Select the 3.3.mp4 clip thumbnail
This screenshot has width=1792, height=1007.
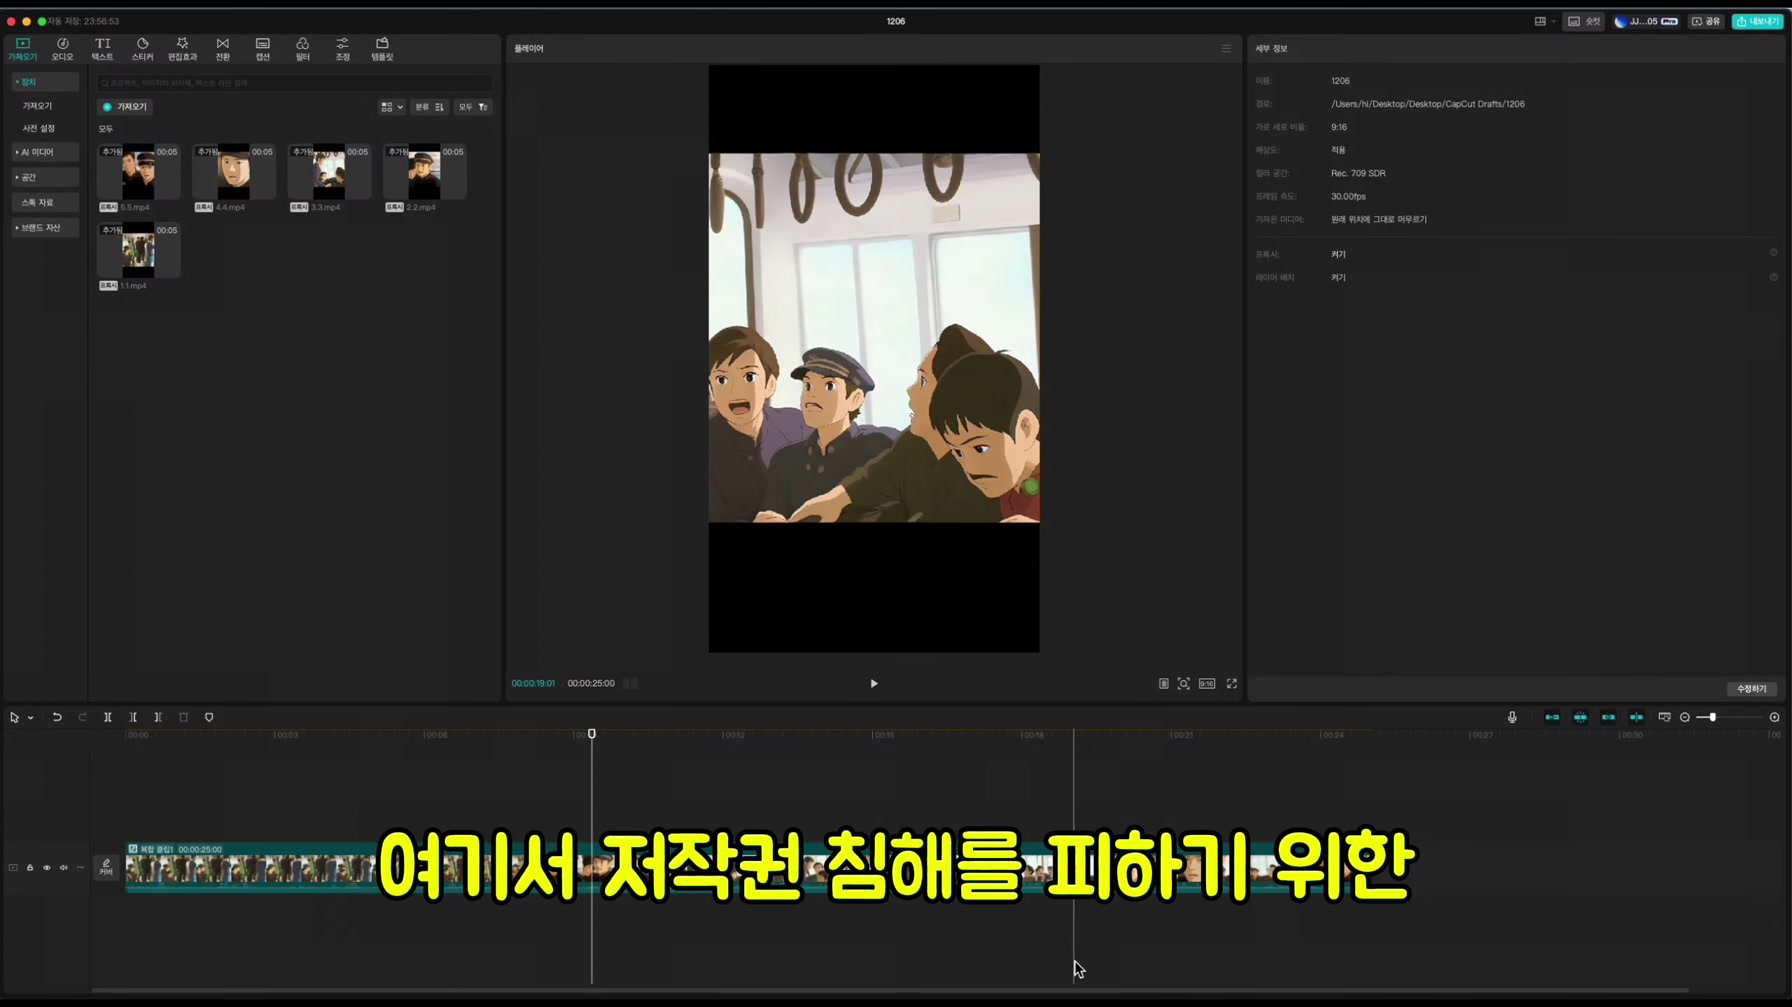[329, 172]
